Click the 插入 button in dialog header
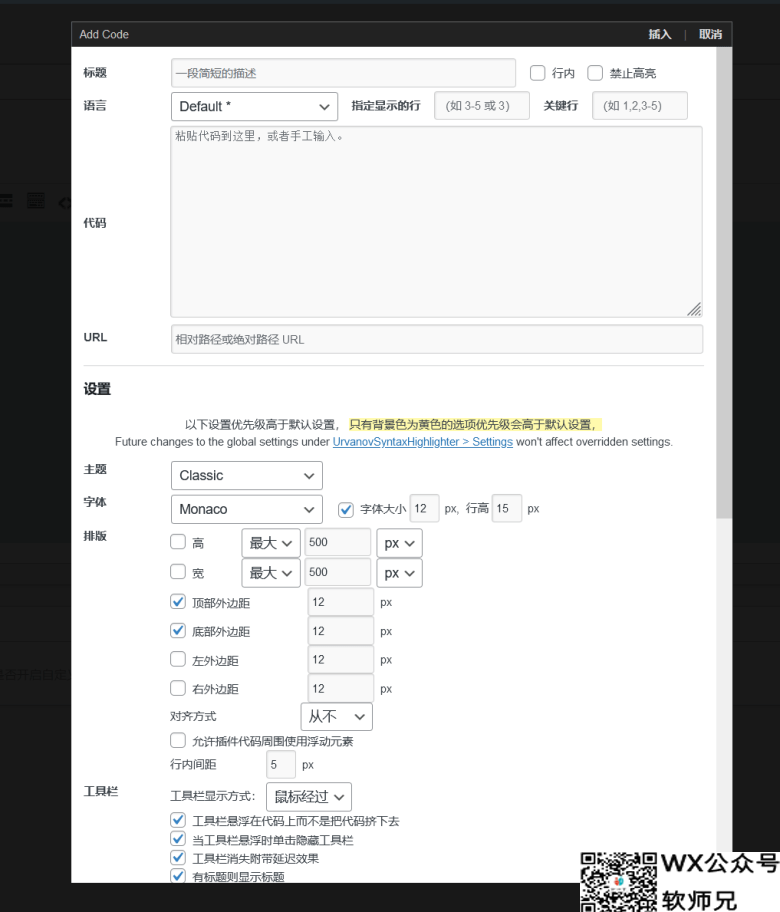Viewport: 780px width, 912px height. (x=660, y=34)
